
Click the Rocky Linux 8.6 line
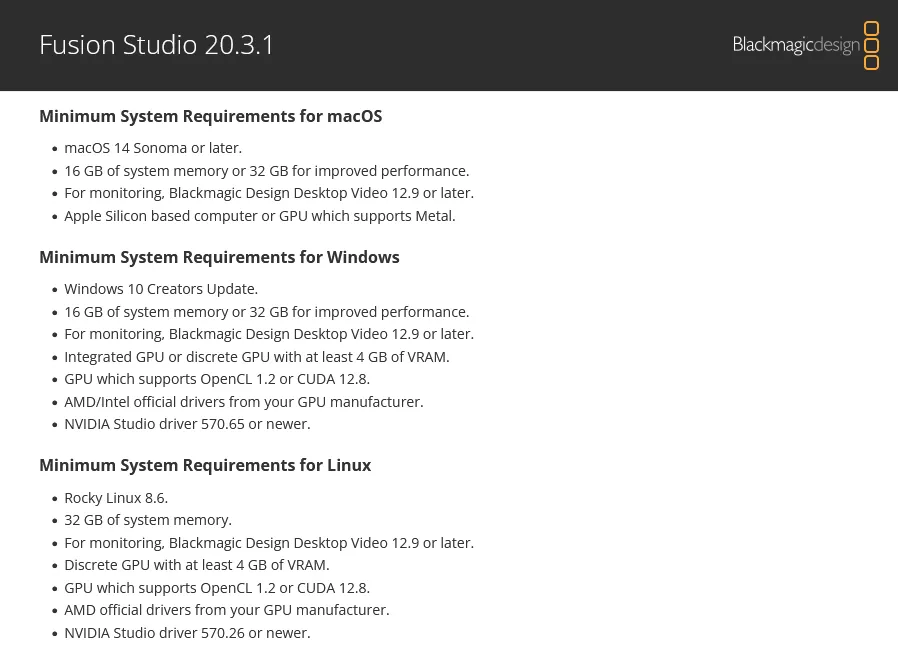coord(116,498)
